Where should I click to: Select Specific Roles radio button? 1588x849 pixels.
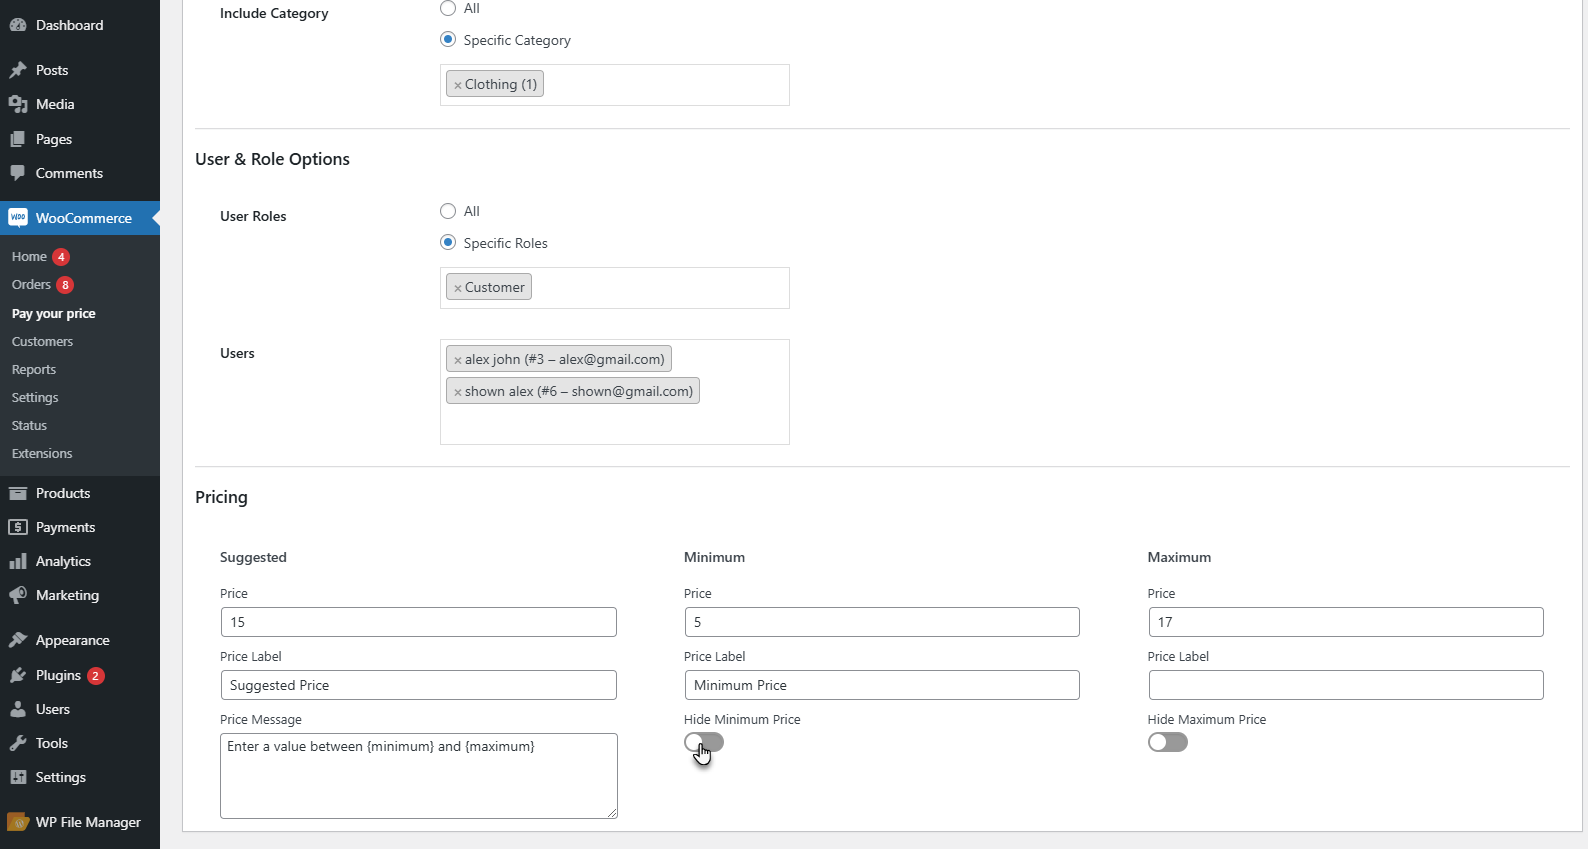448,243
